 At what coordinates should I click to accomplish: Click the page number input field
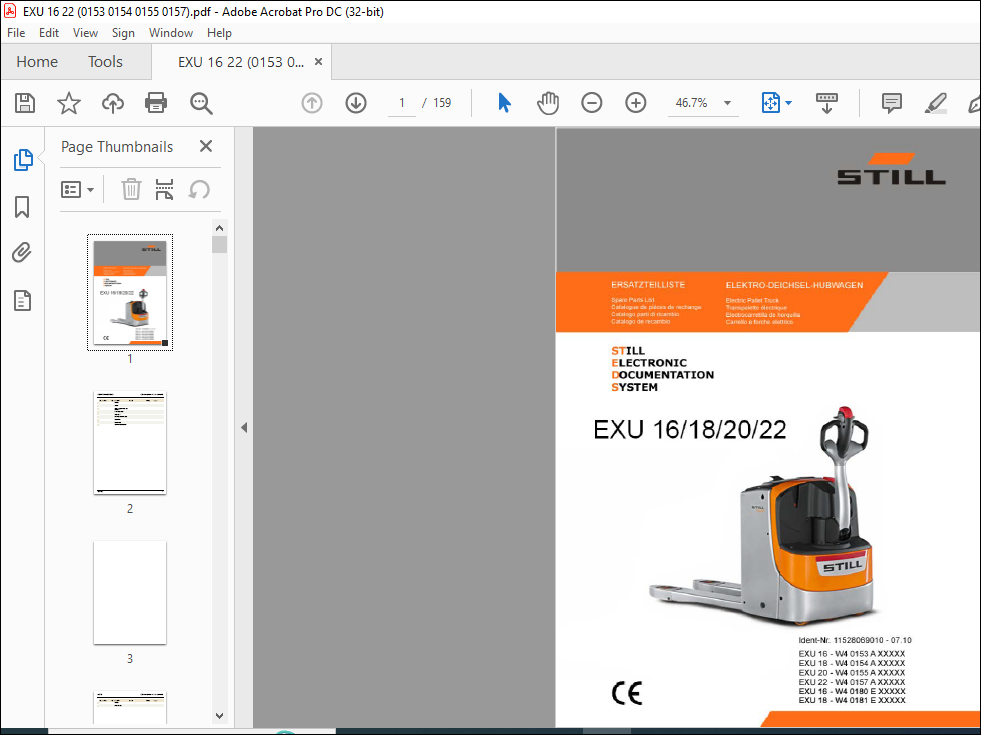tap(402, 103)
